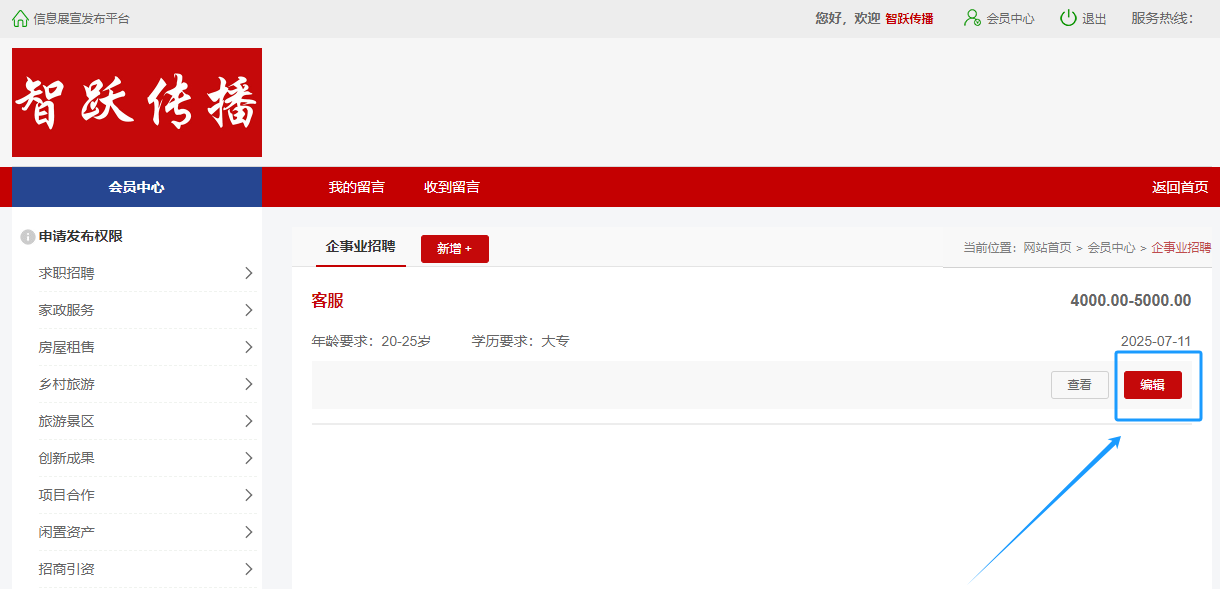This screenshot has width=1220, height=589.
Task: Open the 客服 job title link
Action: click(328, 301)
